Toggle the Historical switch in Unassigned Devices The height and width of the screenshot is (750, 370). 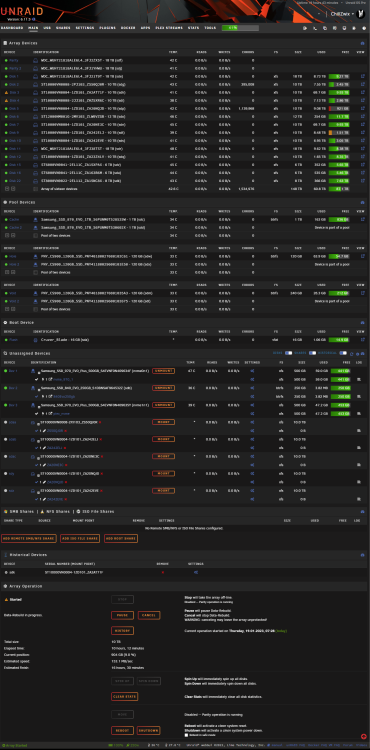[343, 353]
